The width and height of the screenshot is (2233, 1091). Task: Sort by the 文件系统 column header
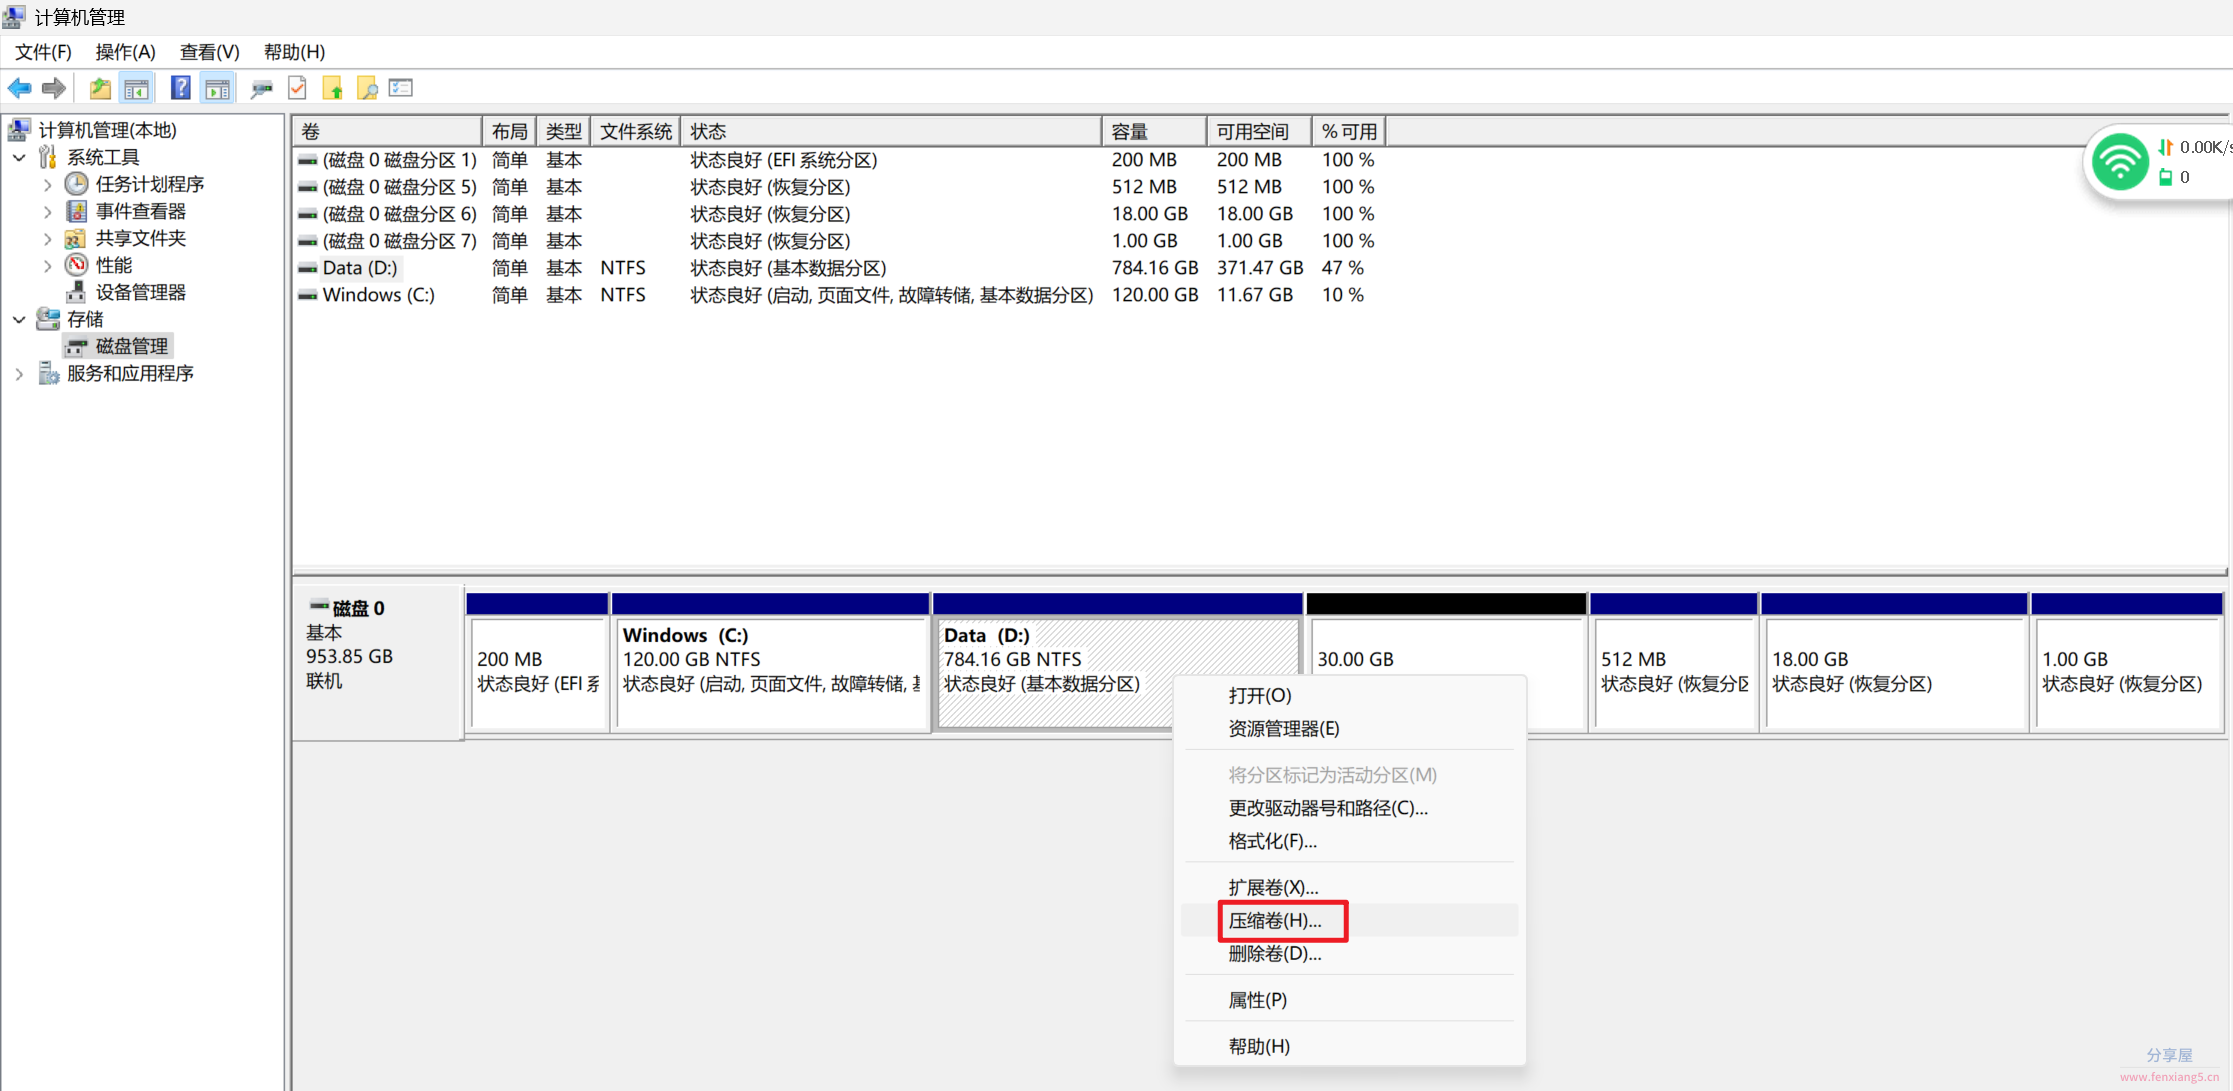click(636, 131)
